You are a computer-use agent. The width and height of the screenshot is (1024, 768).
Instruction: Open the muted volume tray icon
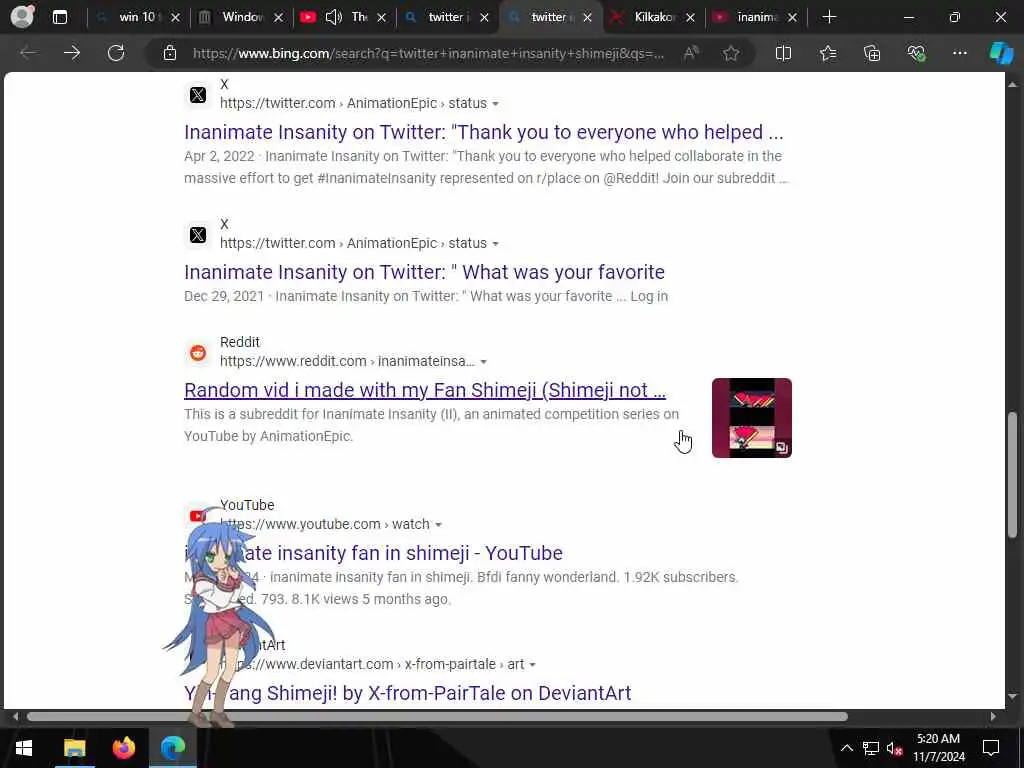[x=894, y=748]
